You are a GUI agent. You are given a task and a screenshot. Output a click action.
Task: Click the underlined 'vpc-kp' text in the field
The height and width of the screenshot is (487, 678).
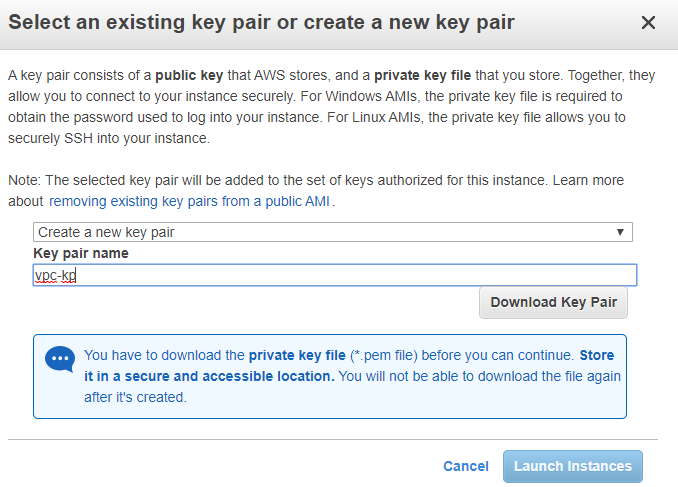tap(56, 276)
